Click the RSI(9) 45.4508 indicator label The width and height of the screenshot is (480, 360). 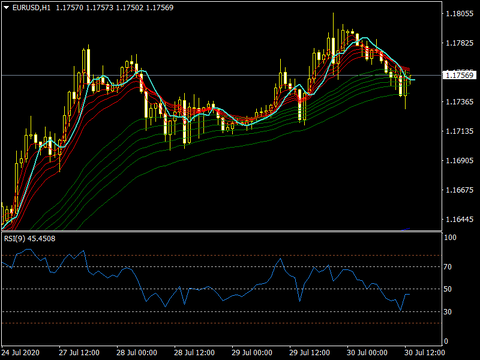29,239
